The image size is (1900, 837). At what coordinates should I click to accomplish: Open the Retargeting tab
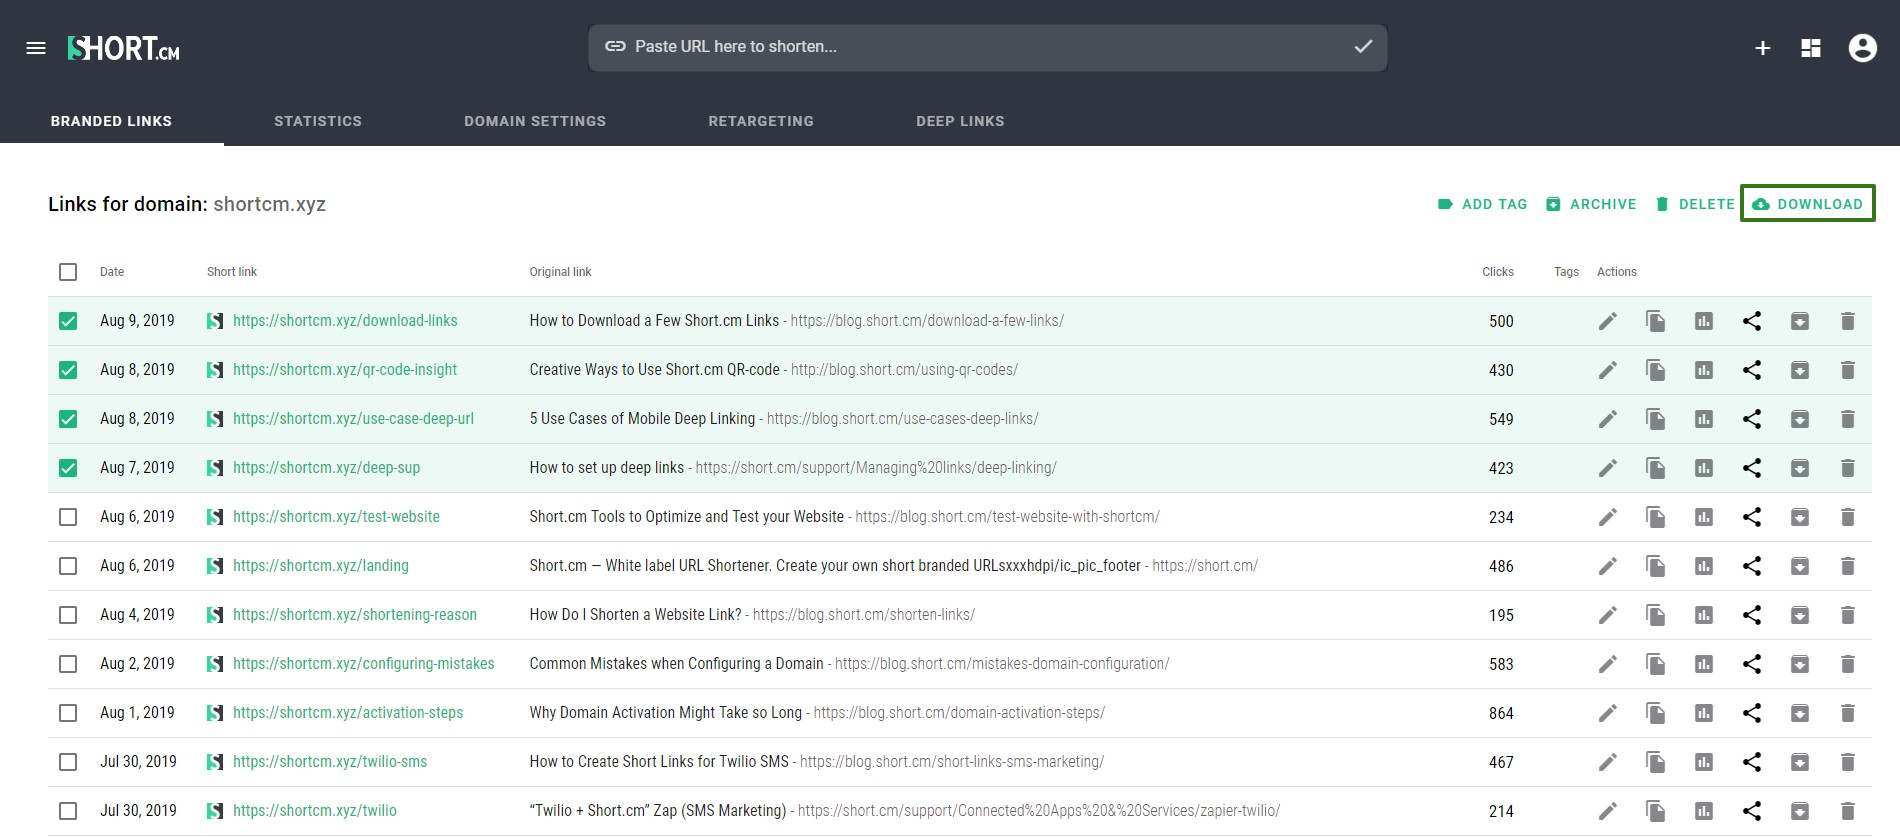pos(761,121)
